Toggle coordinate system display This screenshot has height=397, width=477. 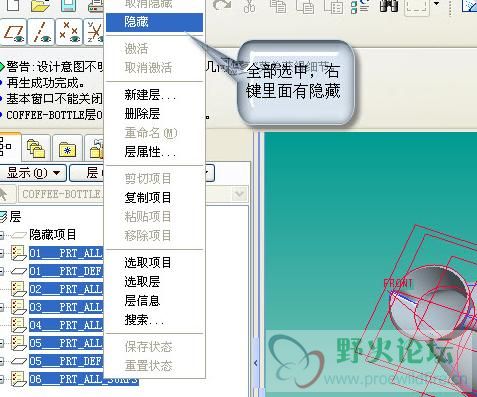[95, 32]
